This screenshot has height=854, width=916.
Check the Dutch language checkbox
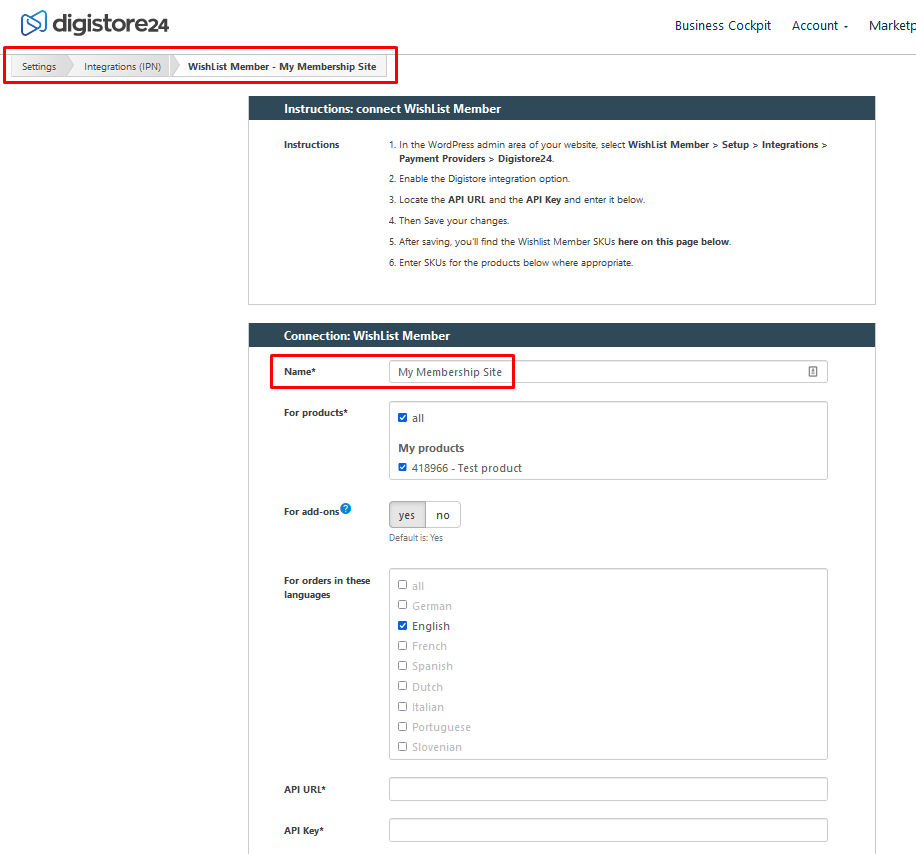coord(403,686)
